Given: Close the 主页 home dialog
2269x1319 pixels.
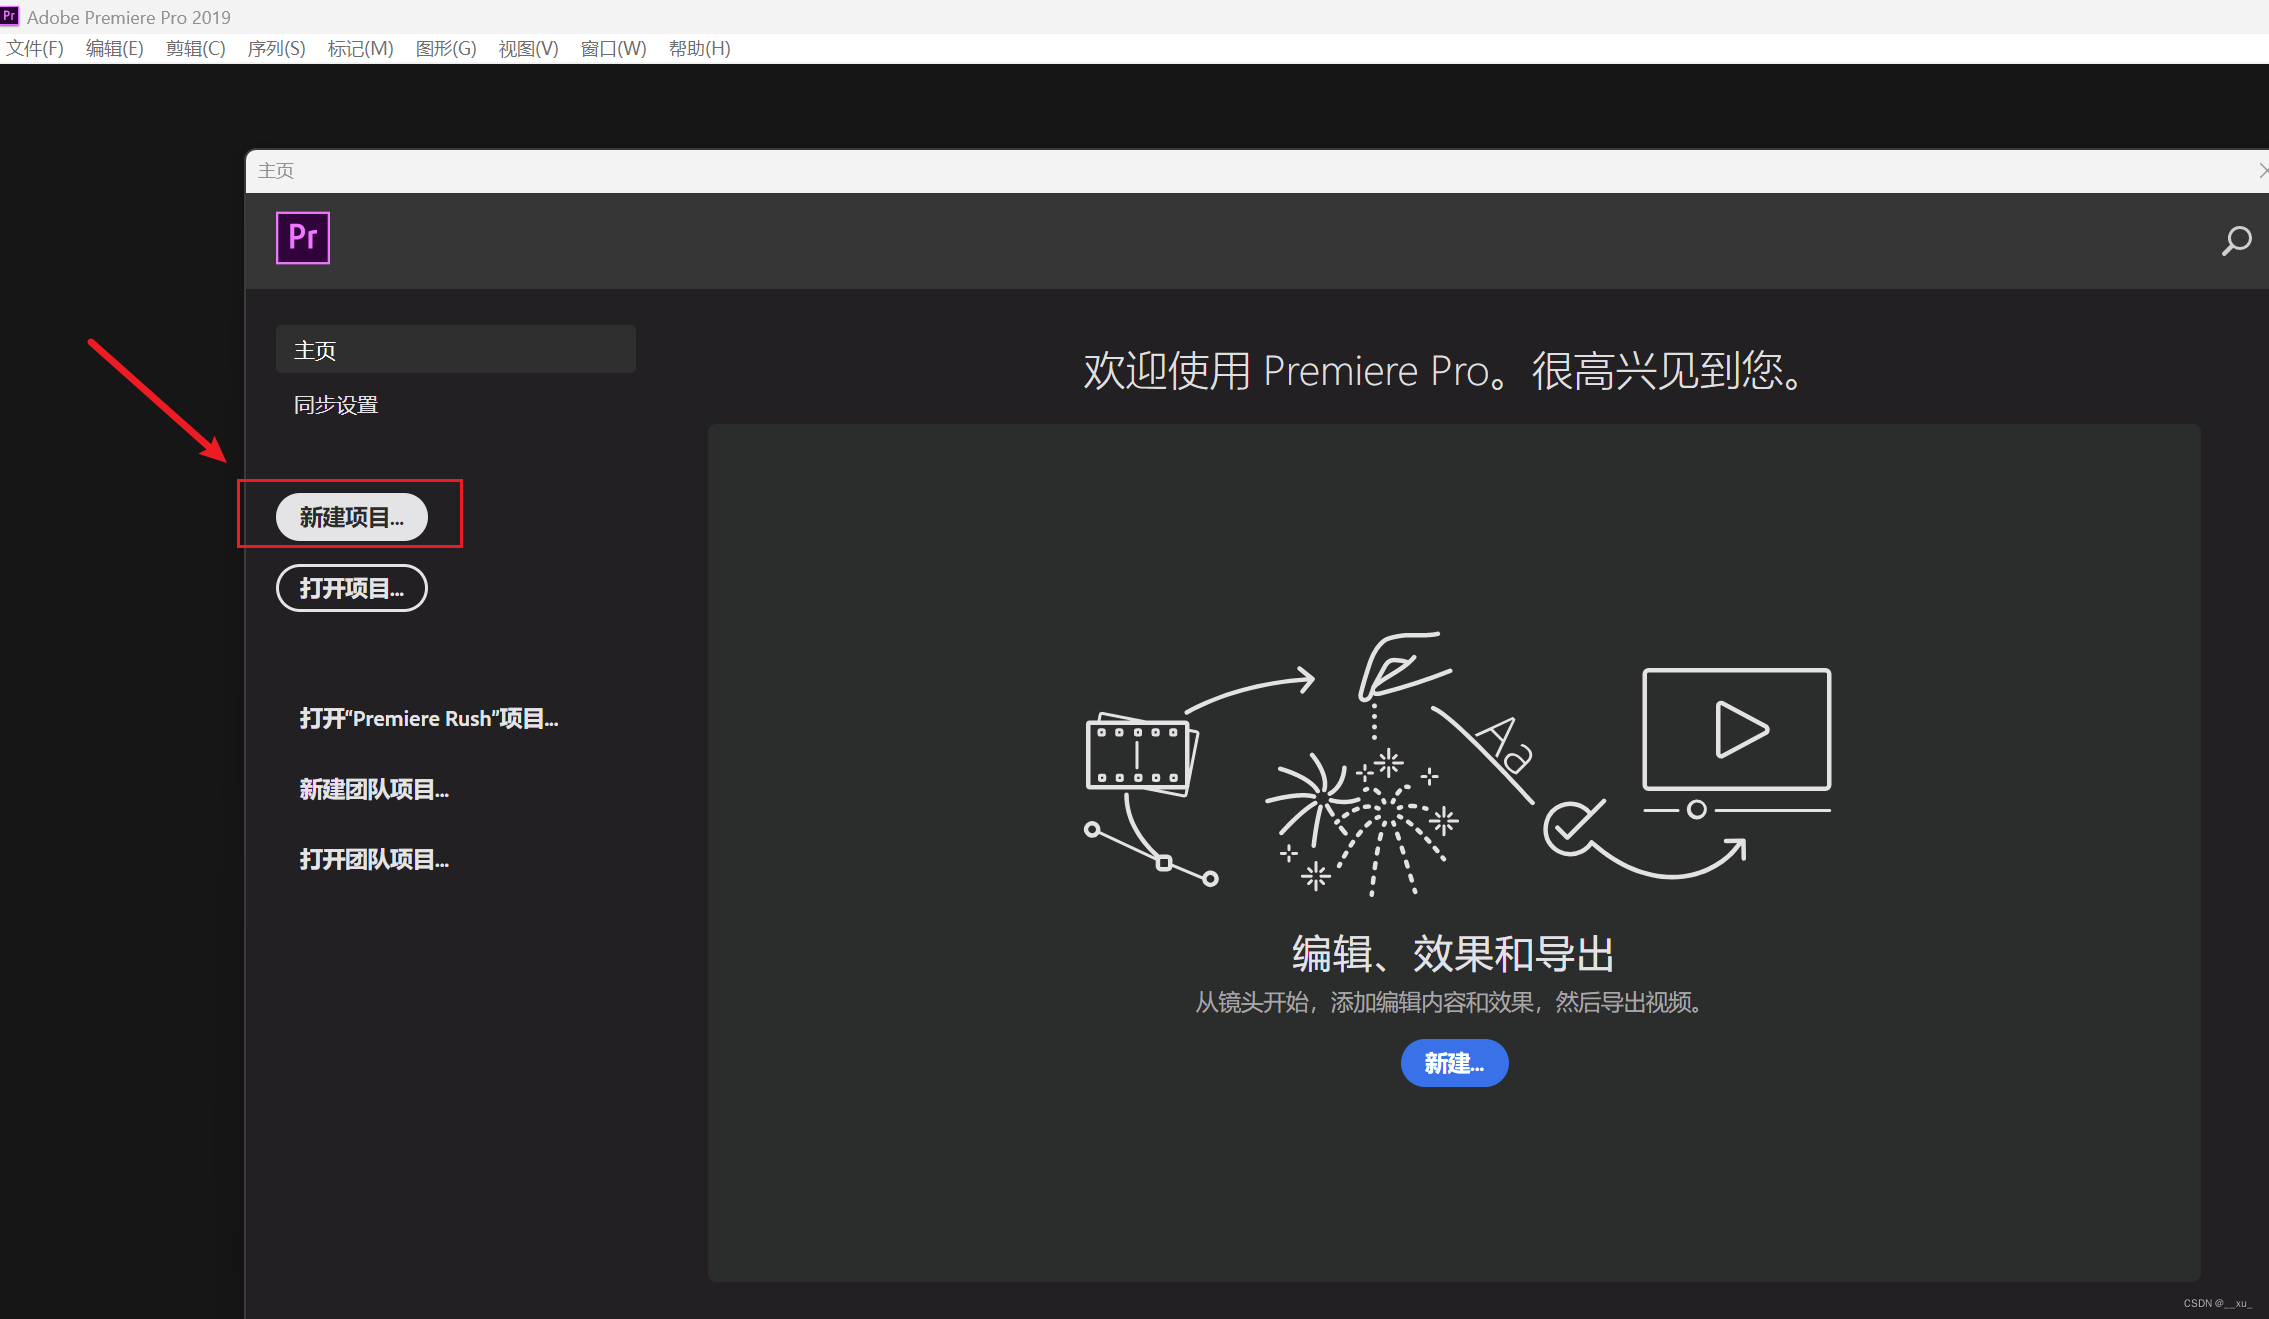Looking at the screenshot, I should click(x=2262, y=171).
